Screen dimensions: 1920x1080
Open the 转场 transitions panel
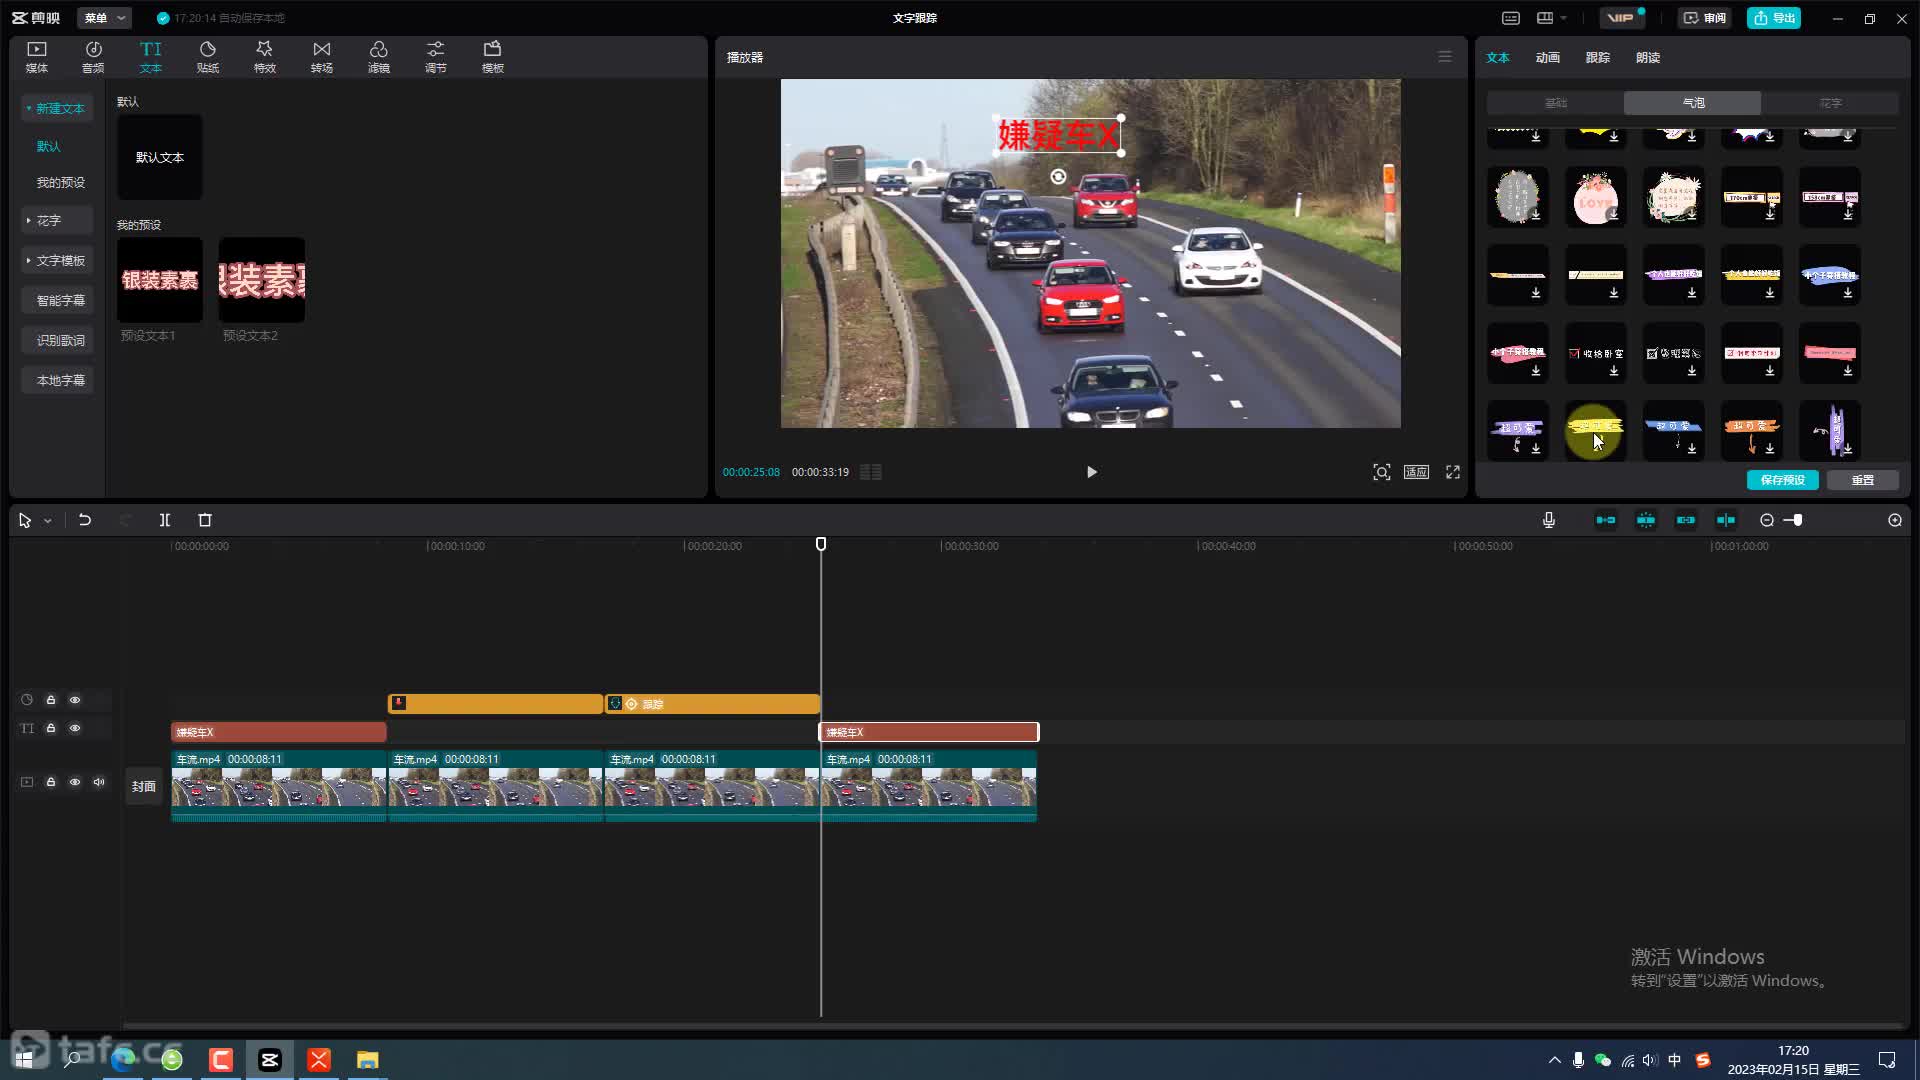(322, 57)
